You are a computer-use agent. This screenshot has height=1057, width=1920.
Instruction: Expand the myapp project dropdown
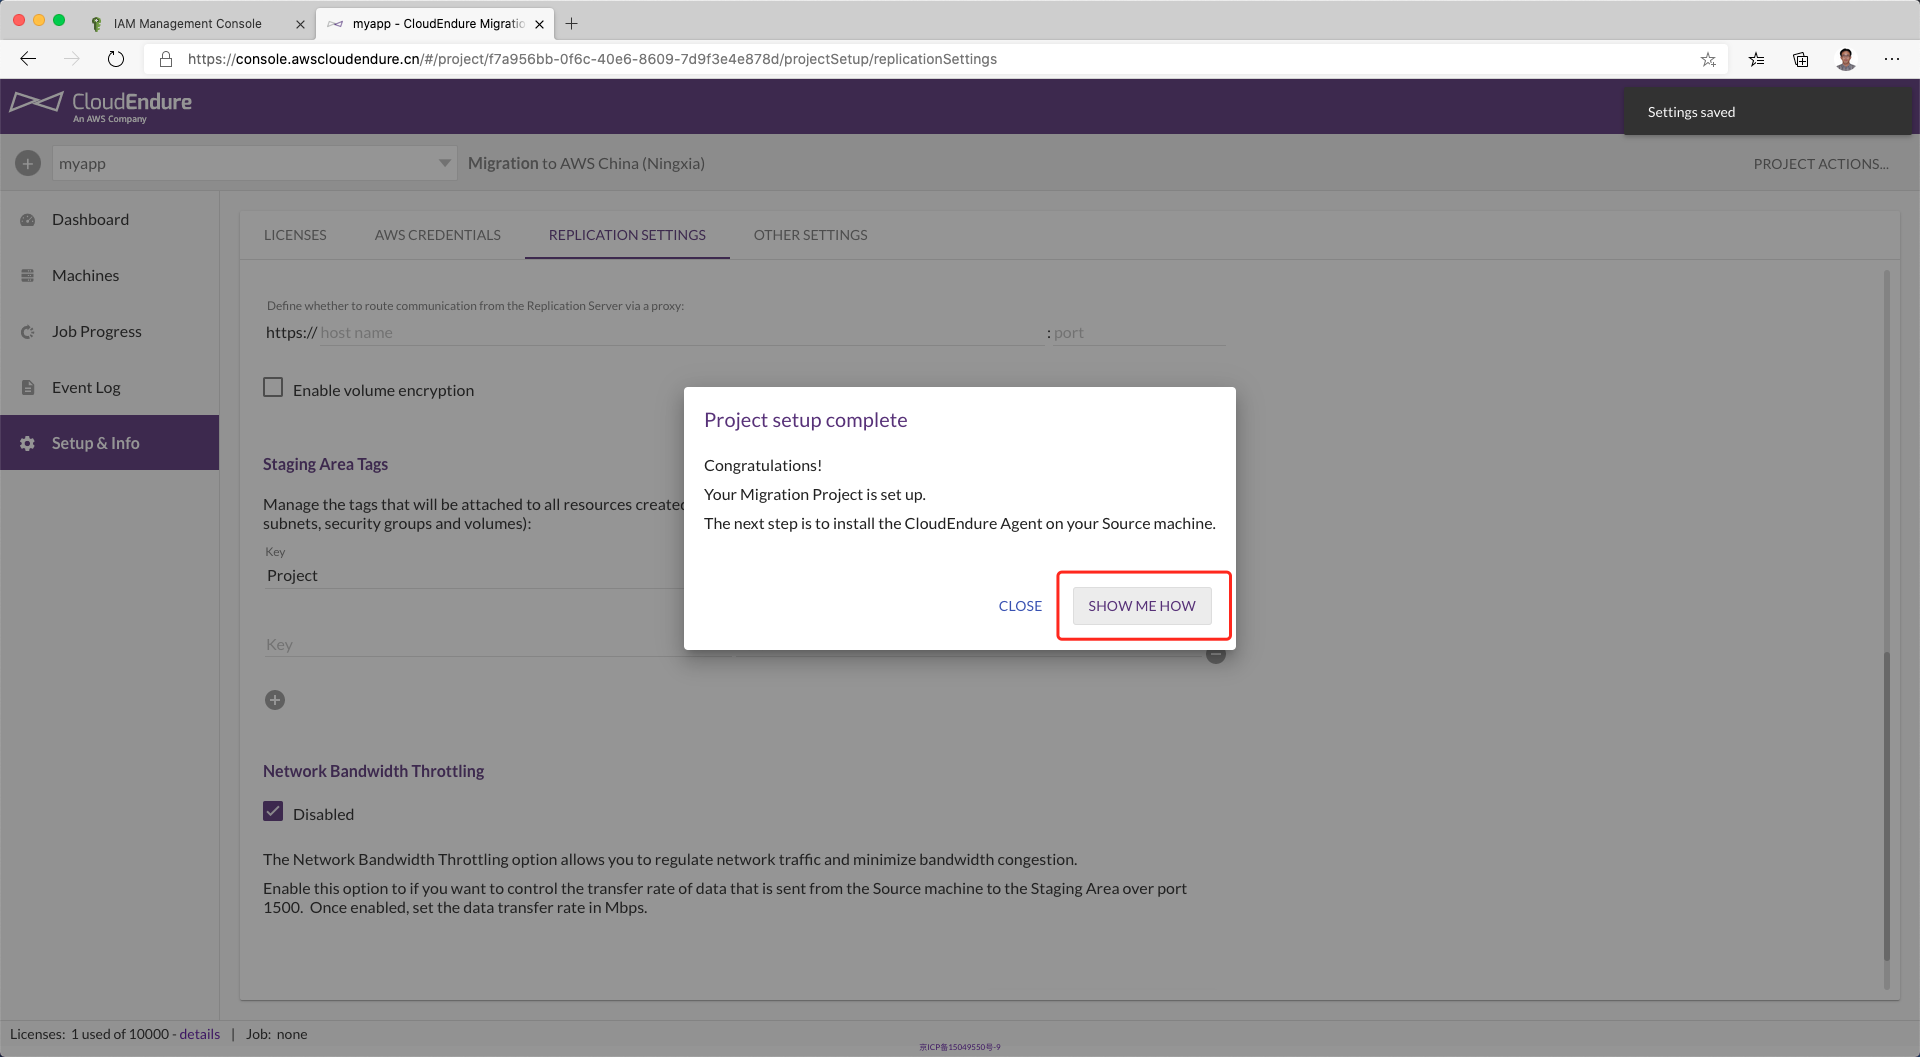click(444, 163)
